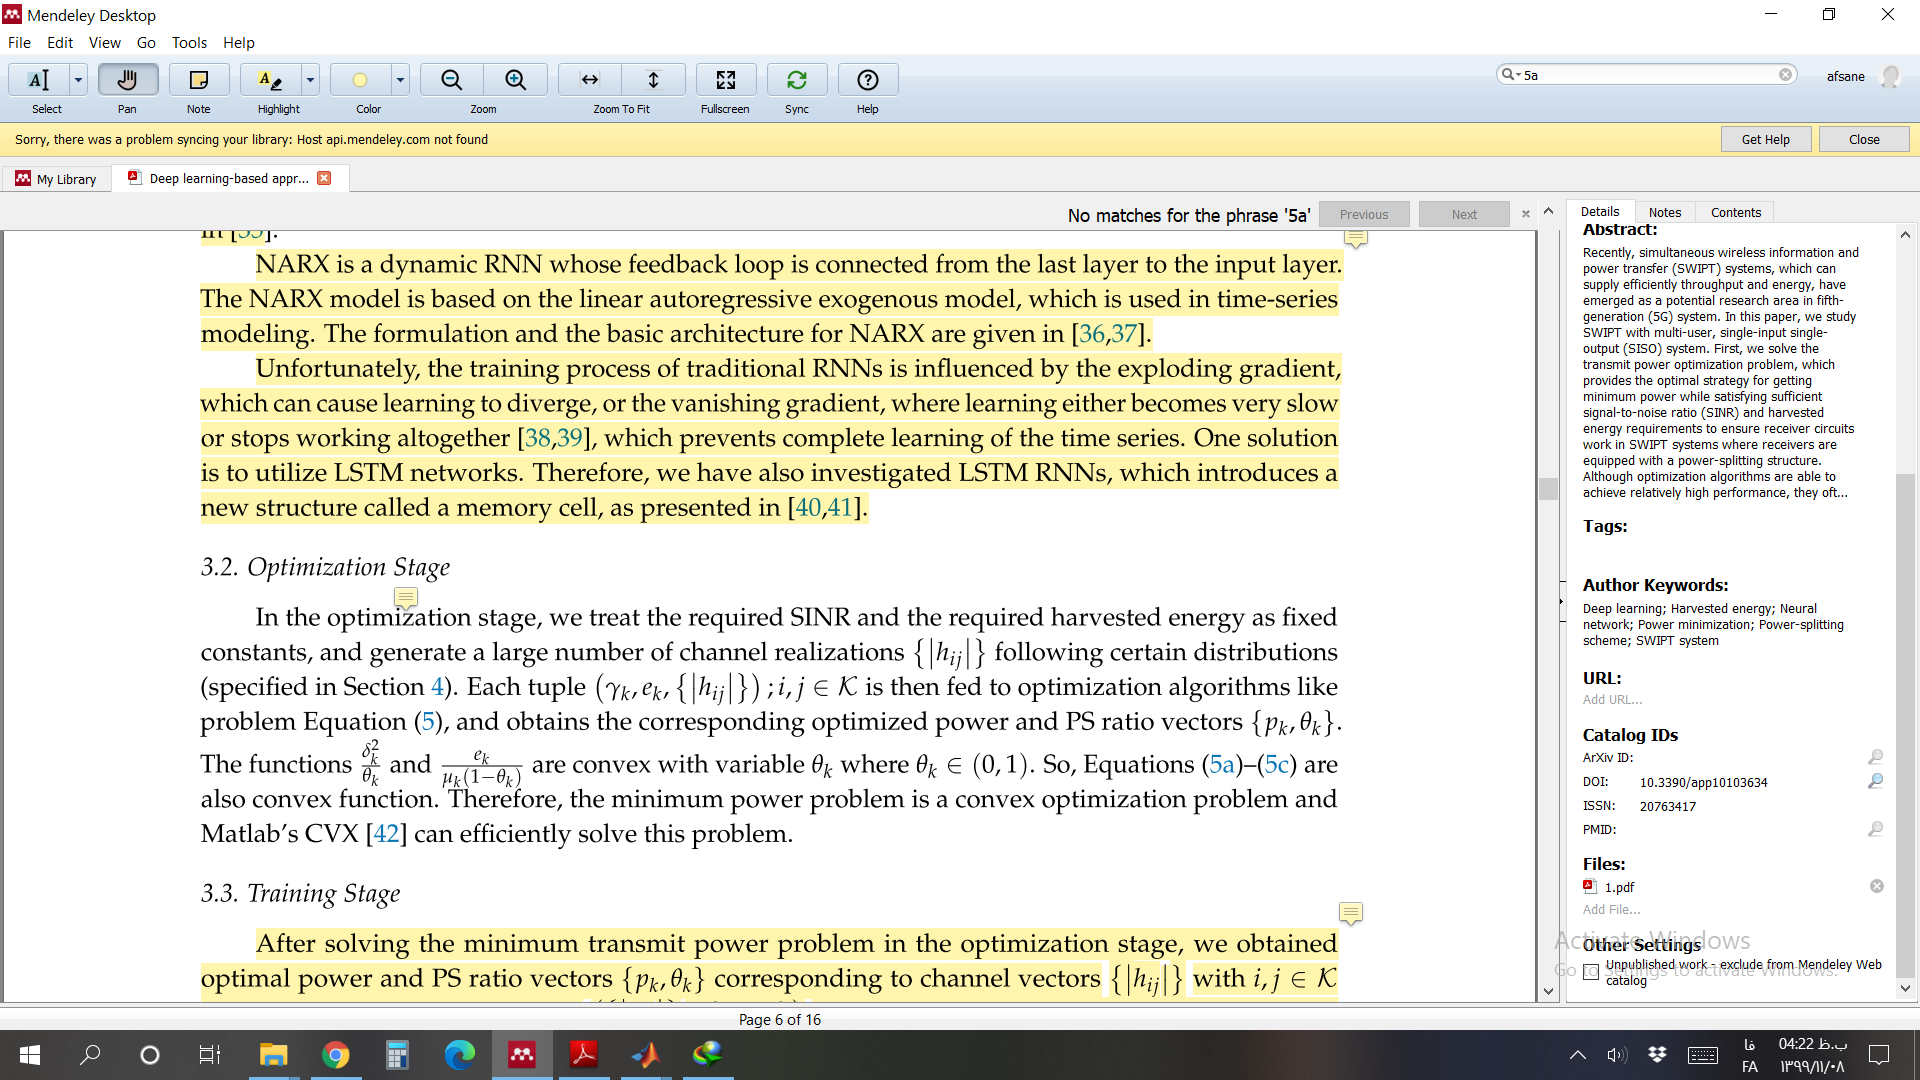Switch to the Notes tab
Screen dimensions: 1920x1080
coord(1664,212)
